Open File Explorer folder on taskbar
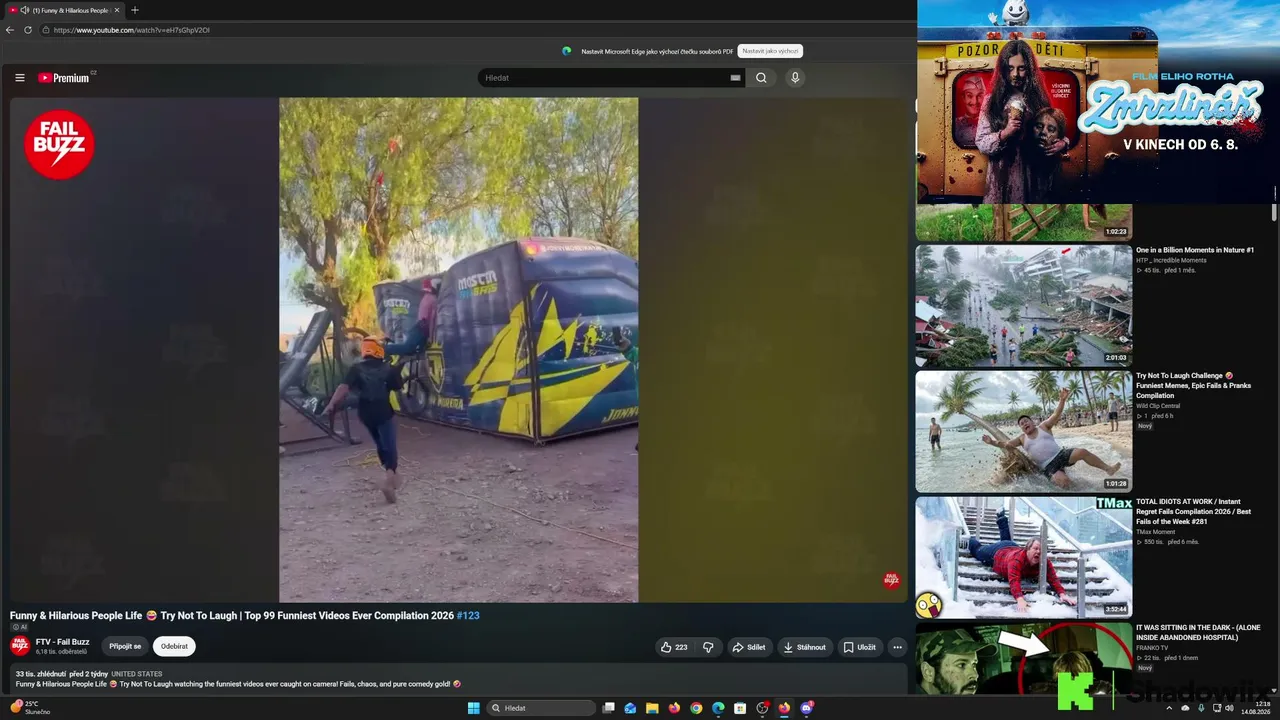This screenshot has height=720, width=1280. coord(652,708)
